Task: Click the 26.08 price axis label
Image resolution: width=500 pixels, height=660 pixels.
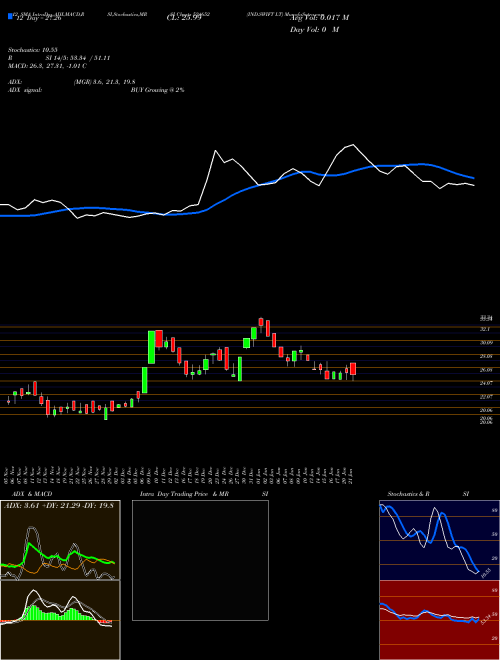Action: click(x=486, y=370)
